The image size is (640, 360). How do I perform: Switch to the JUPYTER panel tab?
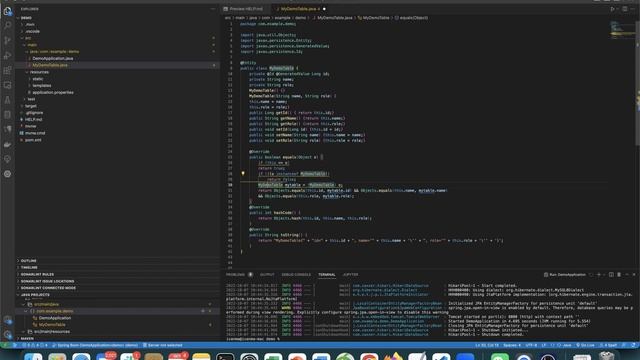coord(350,275)
